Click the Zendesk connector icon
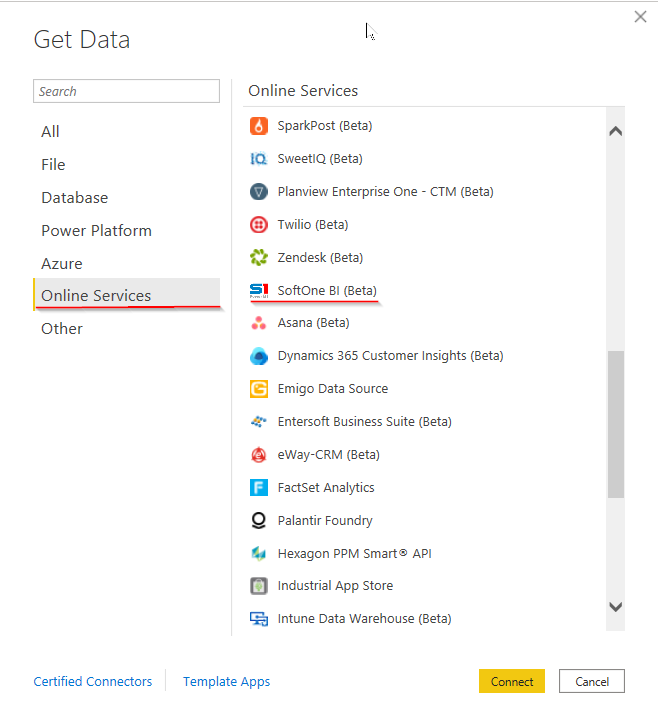The height and width of the screenshot is (725, 658). [259, 258]
